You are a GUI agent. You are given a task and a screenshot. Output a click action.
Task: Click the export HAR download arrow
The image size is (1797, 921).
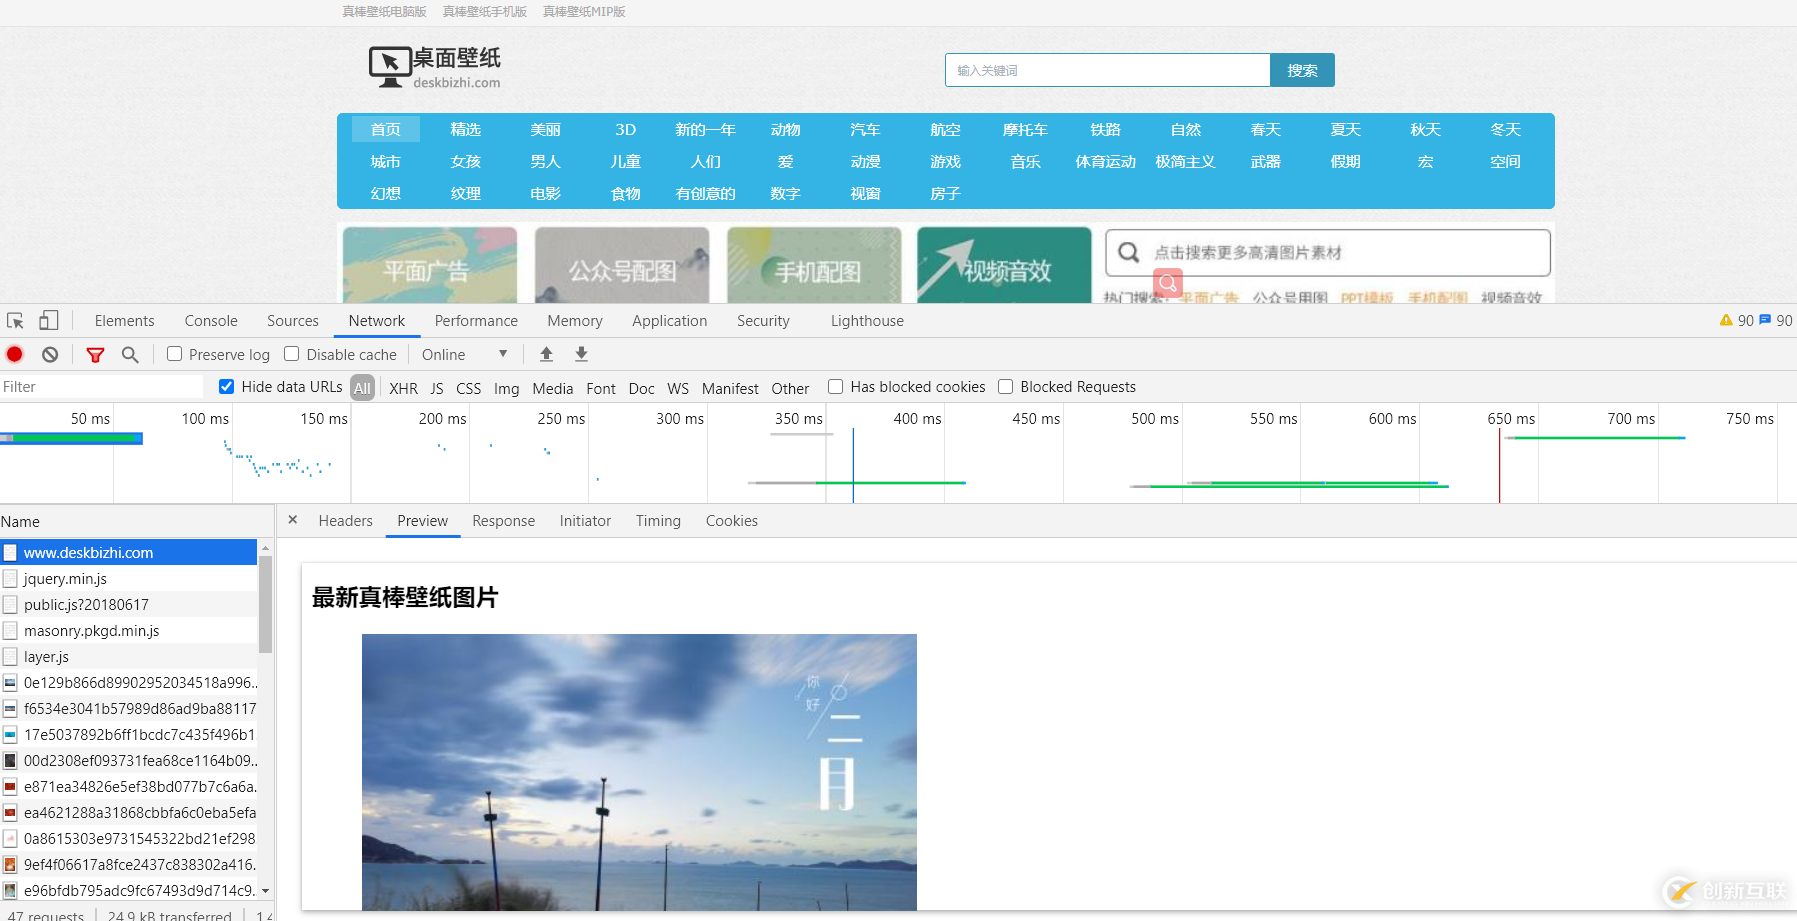581,354
